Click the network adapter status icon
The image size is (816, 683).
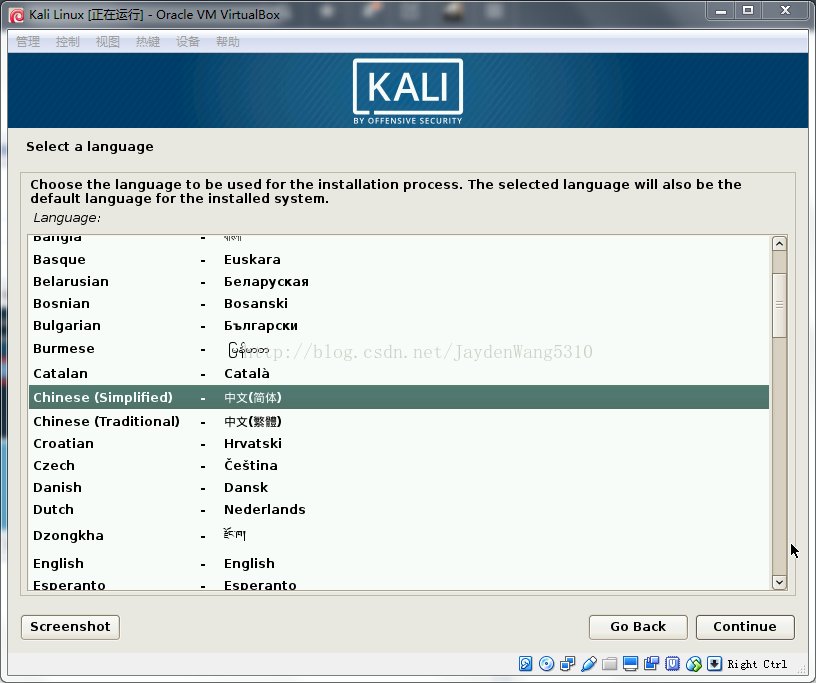[568, 664]
